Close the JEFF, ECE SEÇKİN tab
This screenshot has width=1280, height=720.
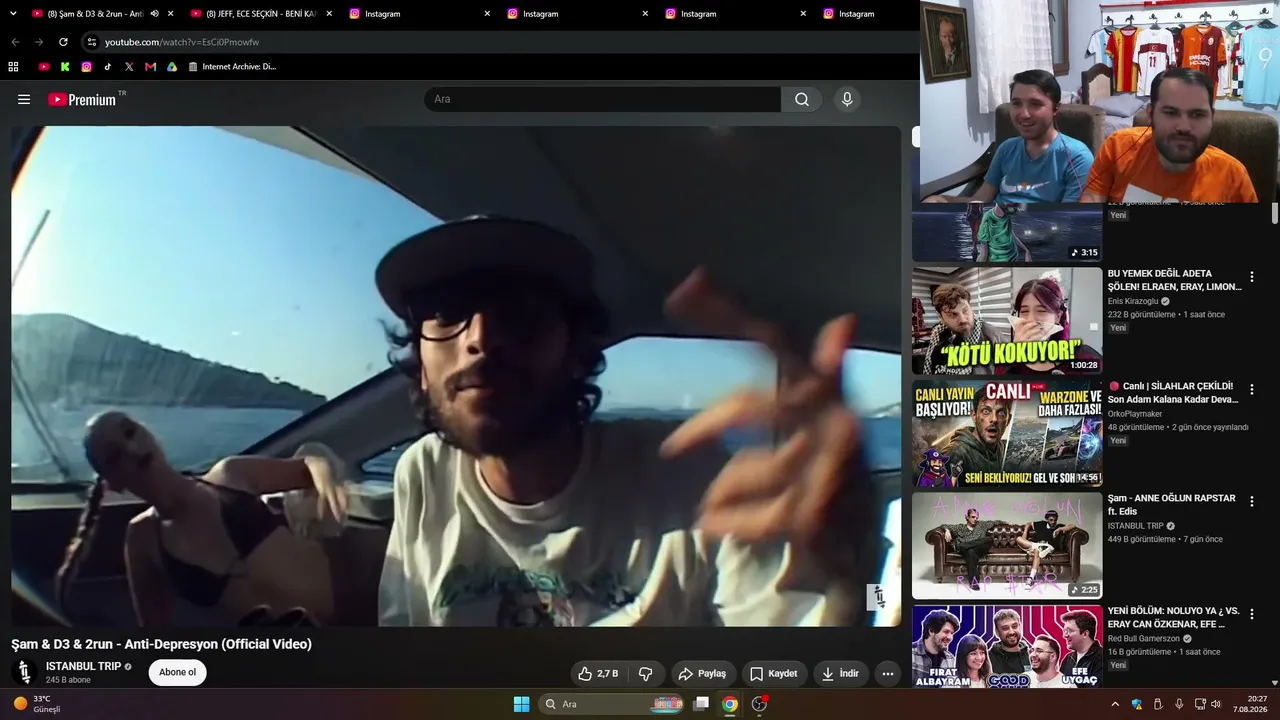point(329,14)
